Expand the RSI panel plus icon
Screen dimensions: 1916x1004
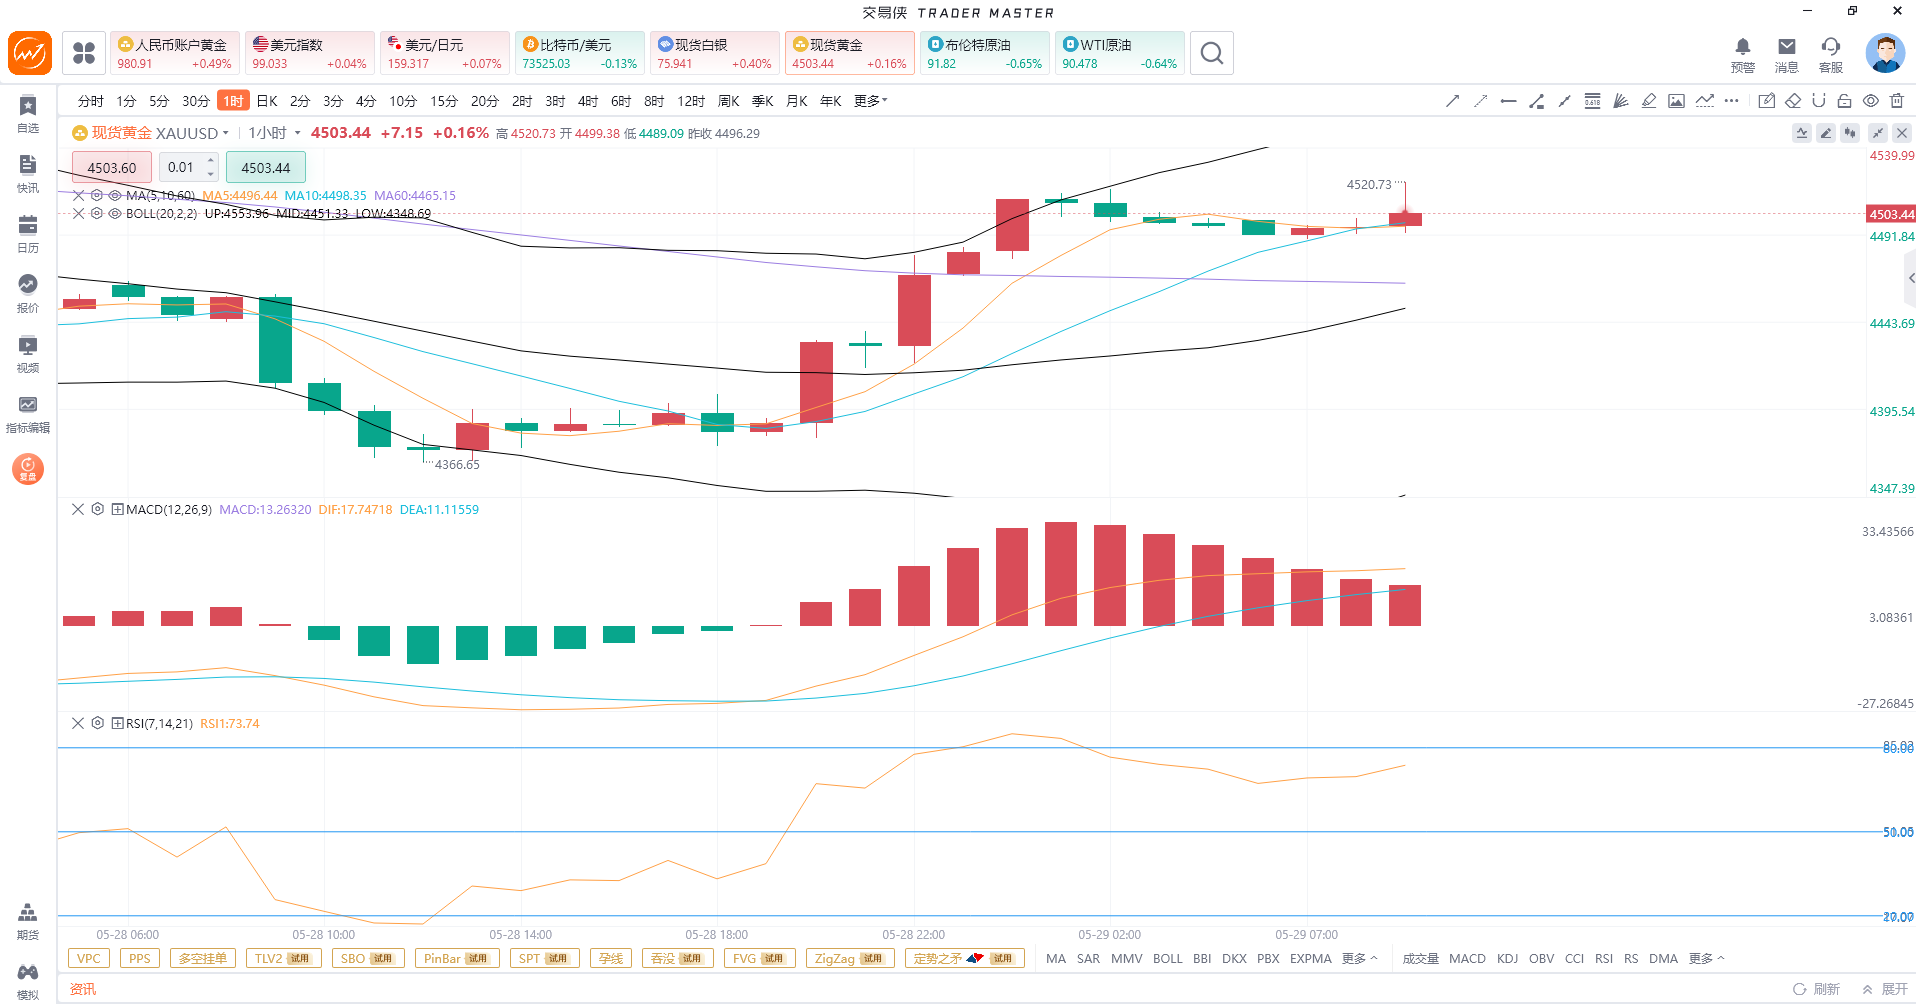pyautogui.click(x=117, y=723)
